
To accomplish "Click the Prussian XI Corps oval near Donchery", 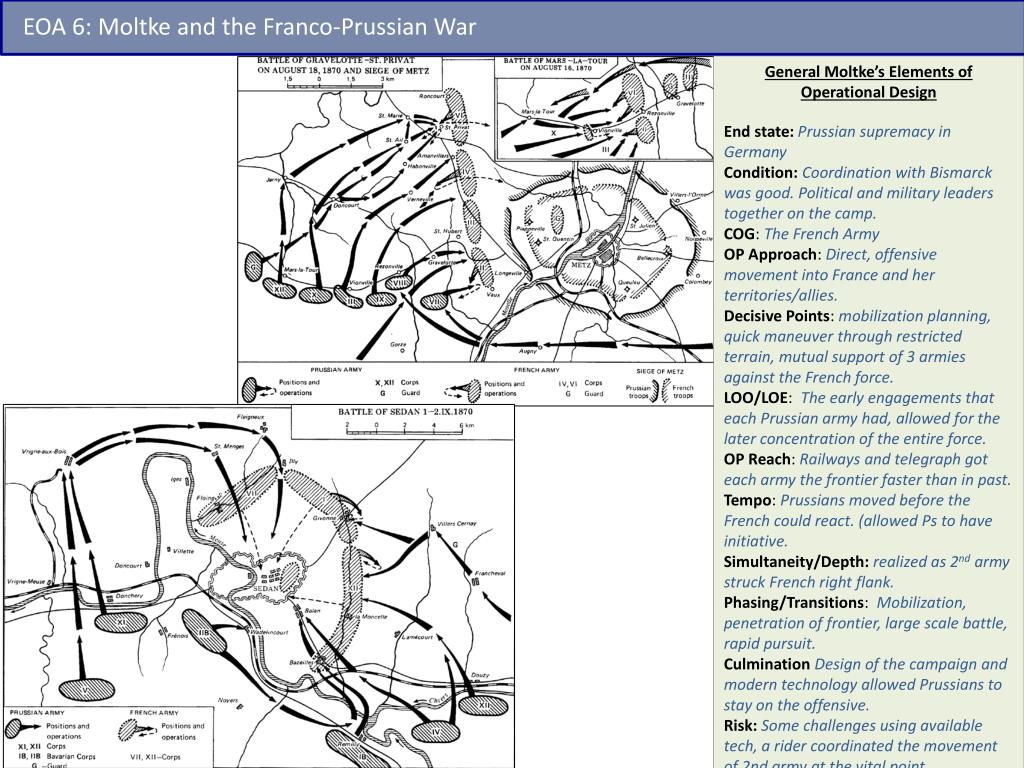I will click(x=121, y=622).
